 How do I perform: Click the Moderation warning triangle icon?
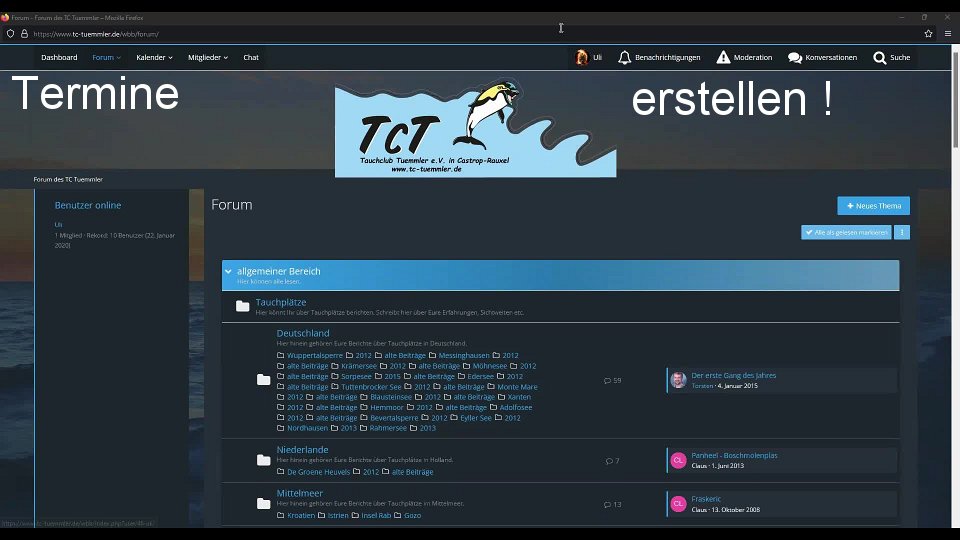tap(723, 58)
